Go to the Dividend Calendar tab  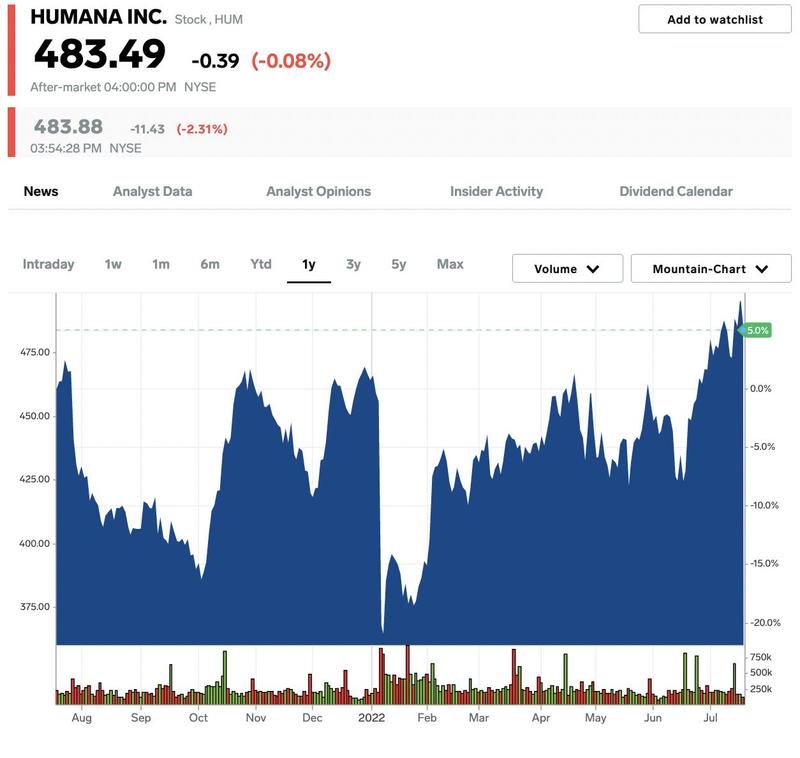pos(676,191)
